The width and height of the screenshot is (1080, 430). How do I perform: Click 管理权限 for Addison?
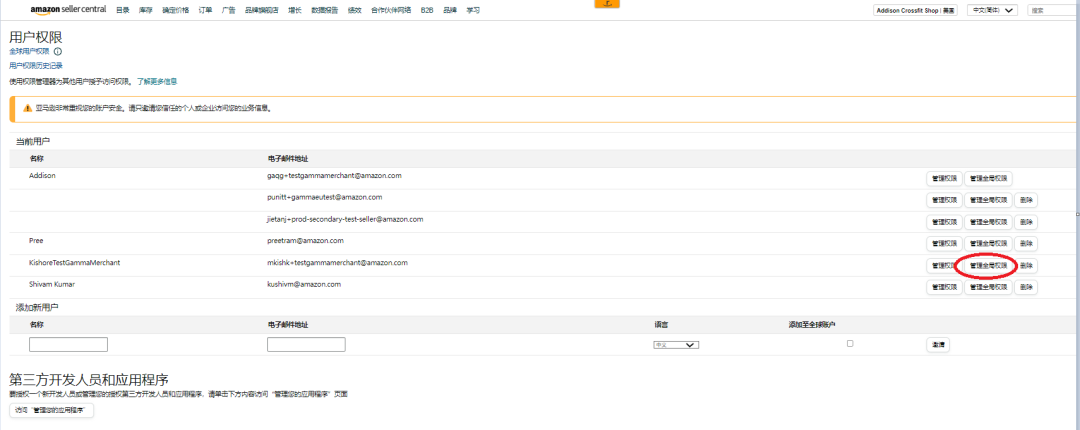click(x=944, y=178)
